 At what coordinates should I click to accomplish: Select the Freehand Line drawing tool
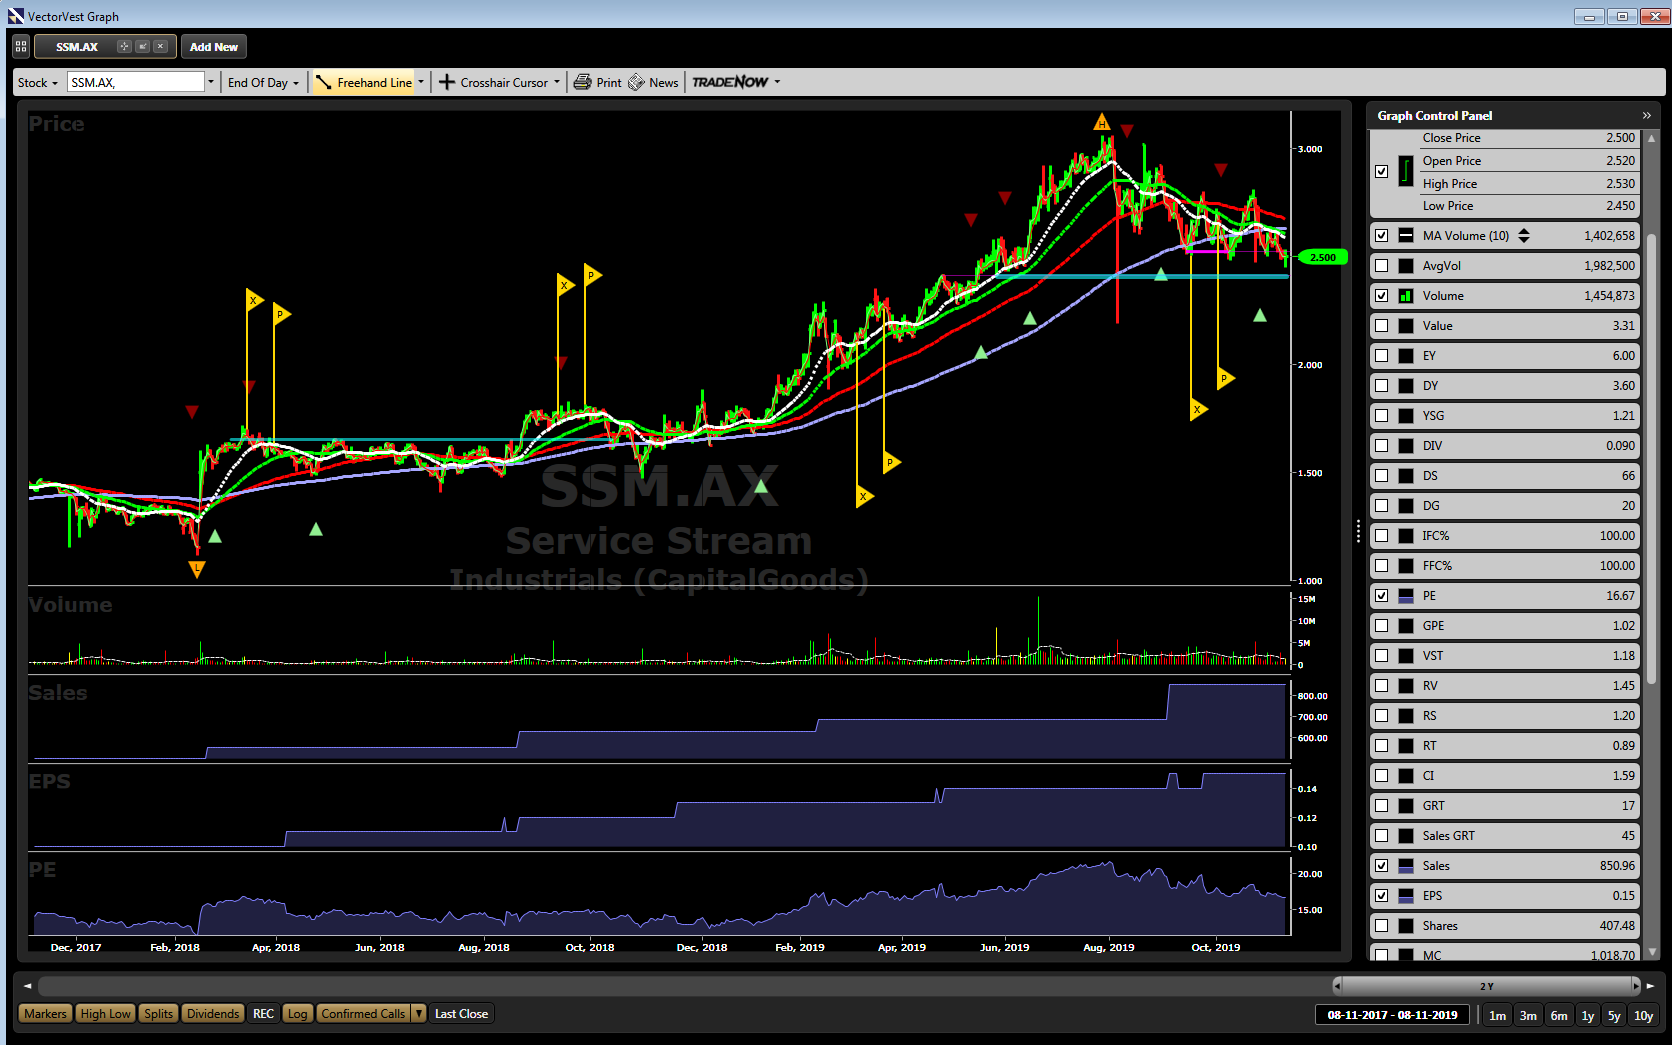point(364,83)
